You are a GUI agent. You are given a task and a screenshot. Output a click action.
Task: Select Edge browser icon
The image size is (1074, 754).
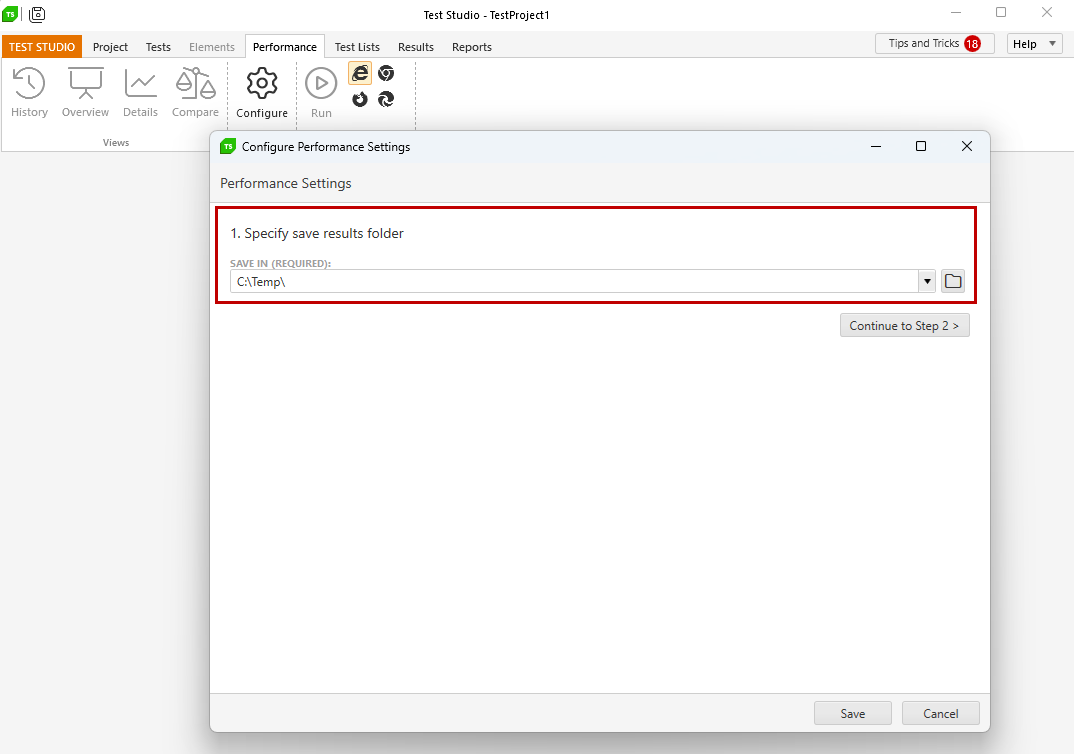tap(386, 99)
